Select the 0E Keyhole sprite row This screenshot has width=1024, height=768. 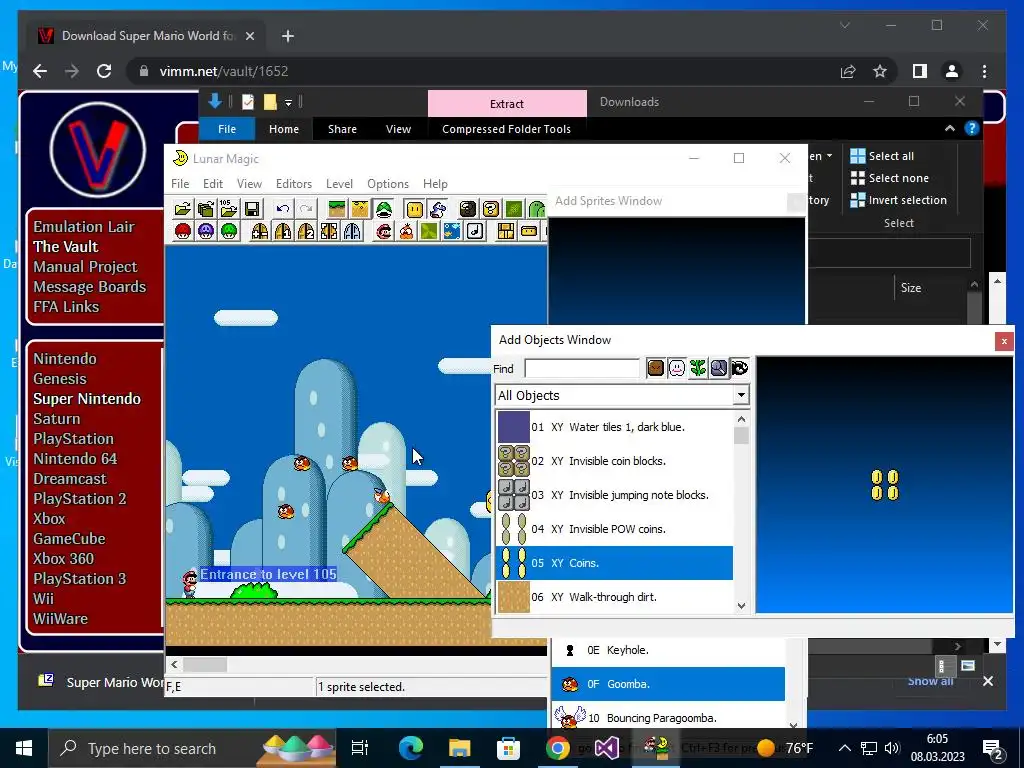(668, 650)
